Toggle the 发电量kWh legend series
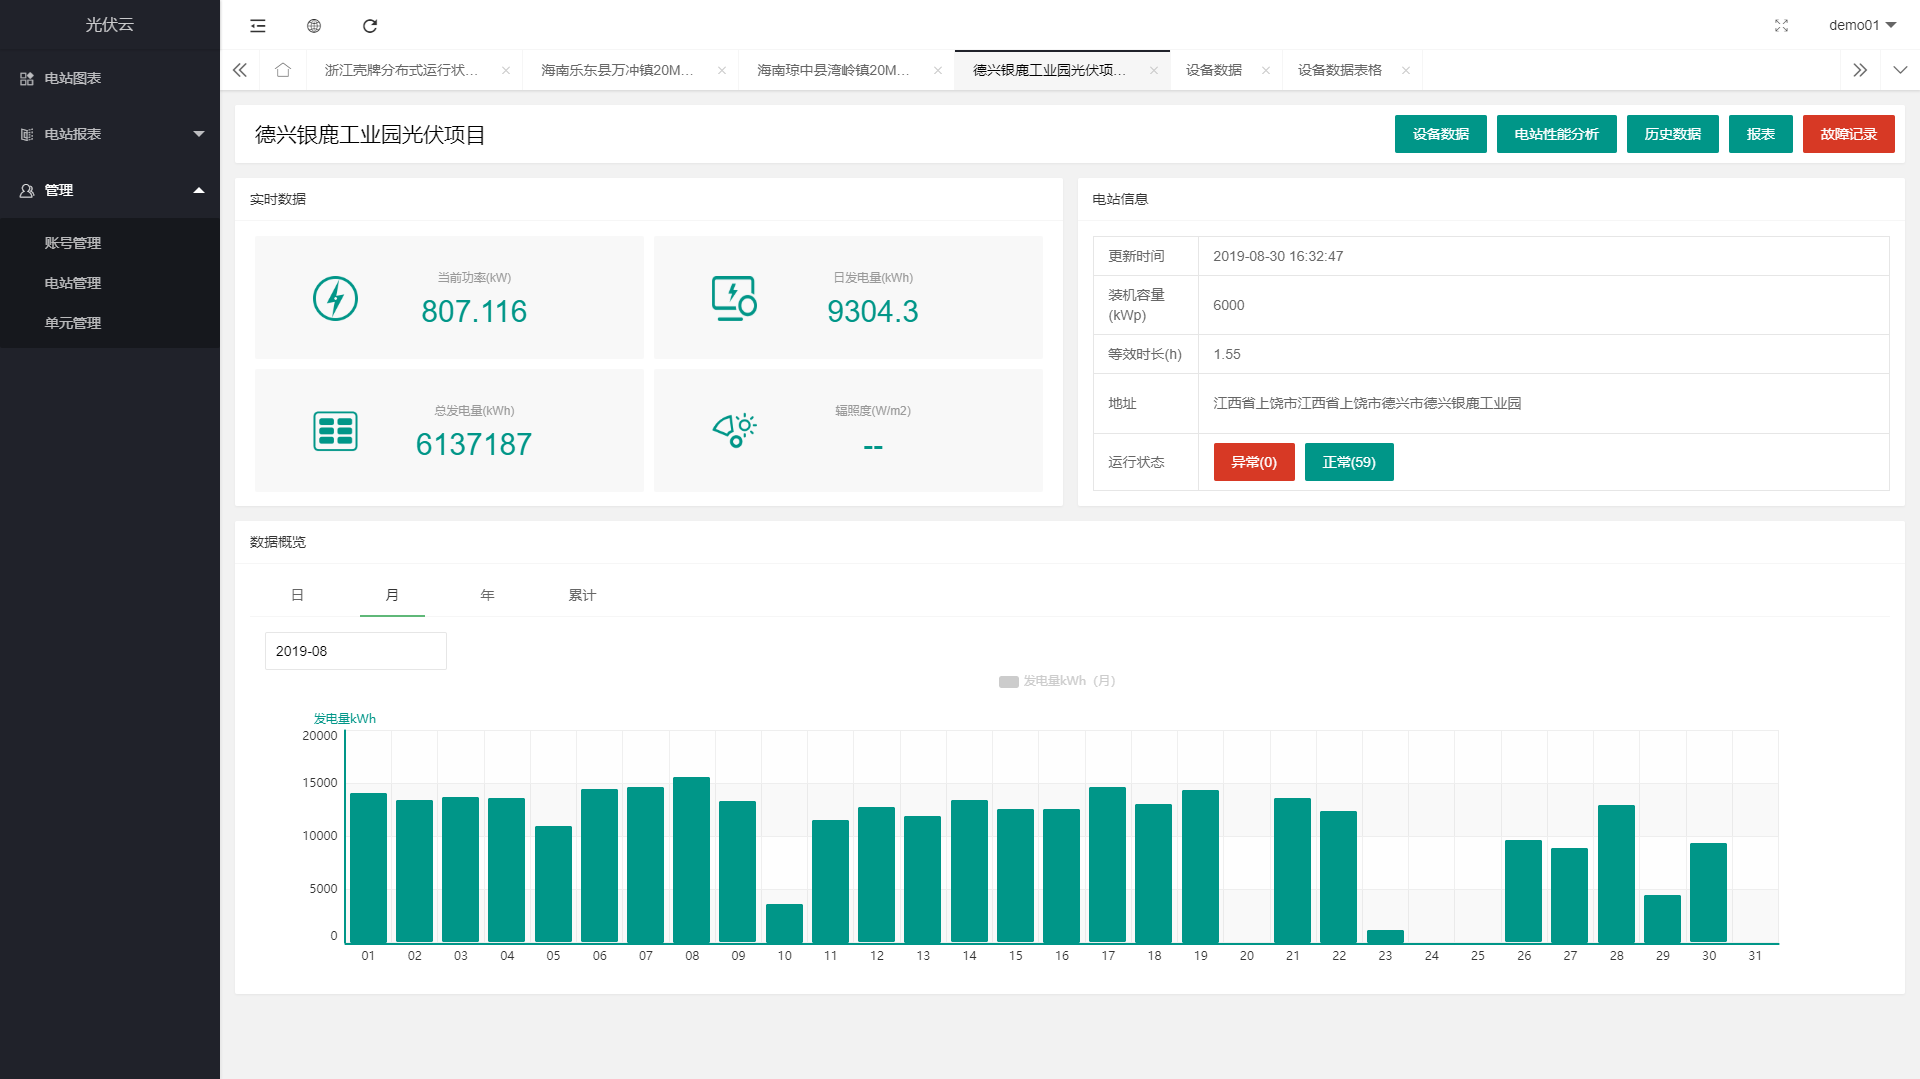Image resolution: width=1920 pixels, height=1079 pixels. tap(1056, 681)
